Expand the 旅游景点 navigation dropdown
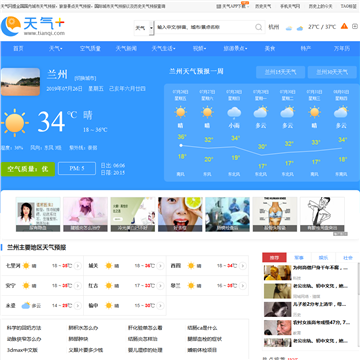Screen dimensions: 360x360 pyautogui.click(x=235, y=49)
